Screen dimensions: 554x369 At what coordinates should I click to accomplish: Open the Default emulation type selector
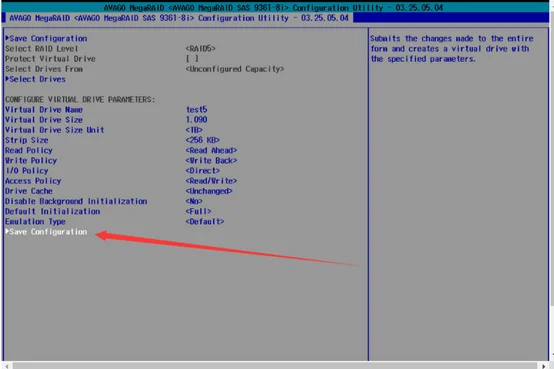(205, 222)
